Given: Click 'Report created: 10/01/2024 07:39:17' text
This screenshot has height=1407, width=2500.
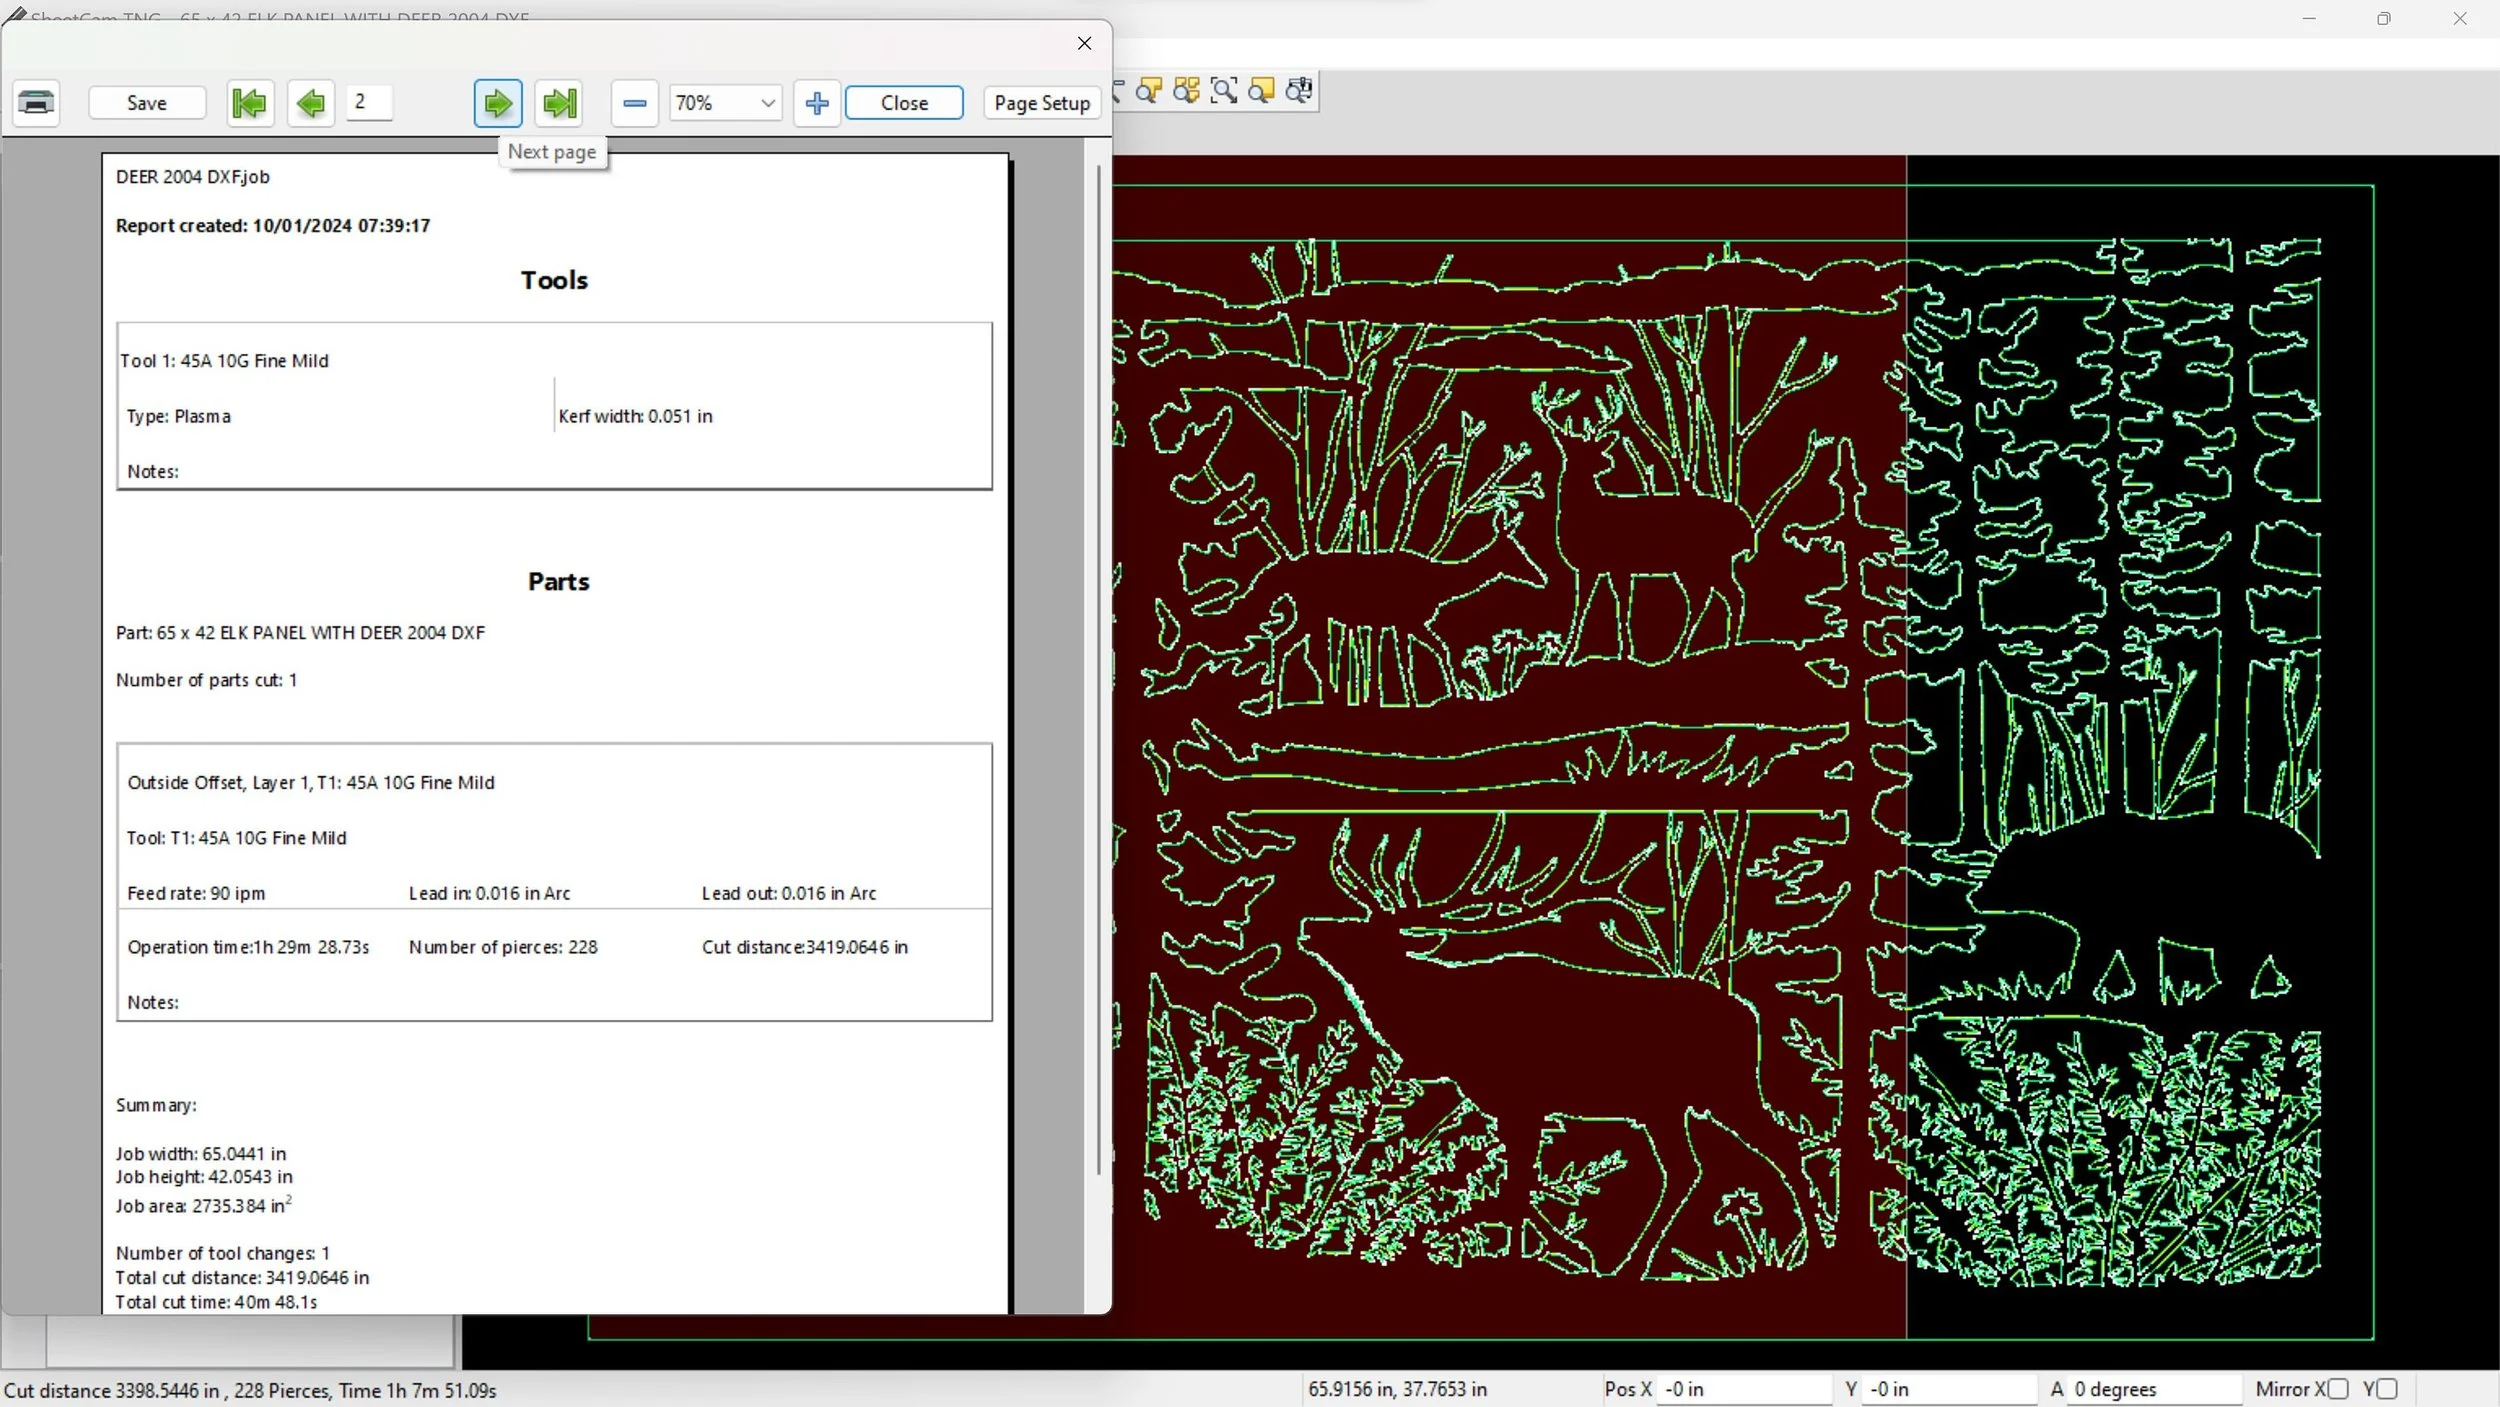Looking at the screenshot, I should pos(273,226).
